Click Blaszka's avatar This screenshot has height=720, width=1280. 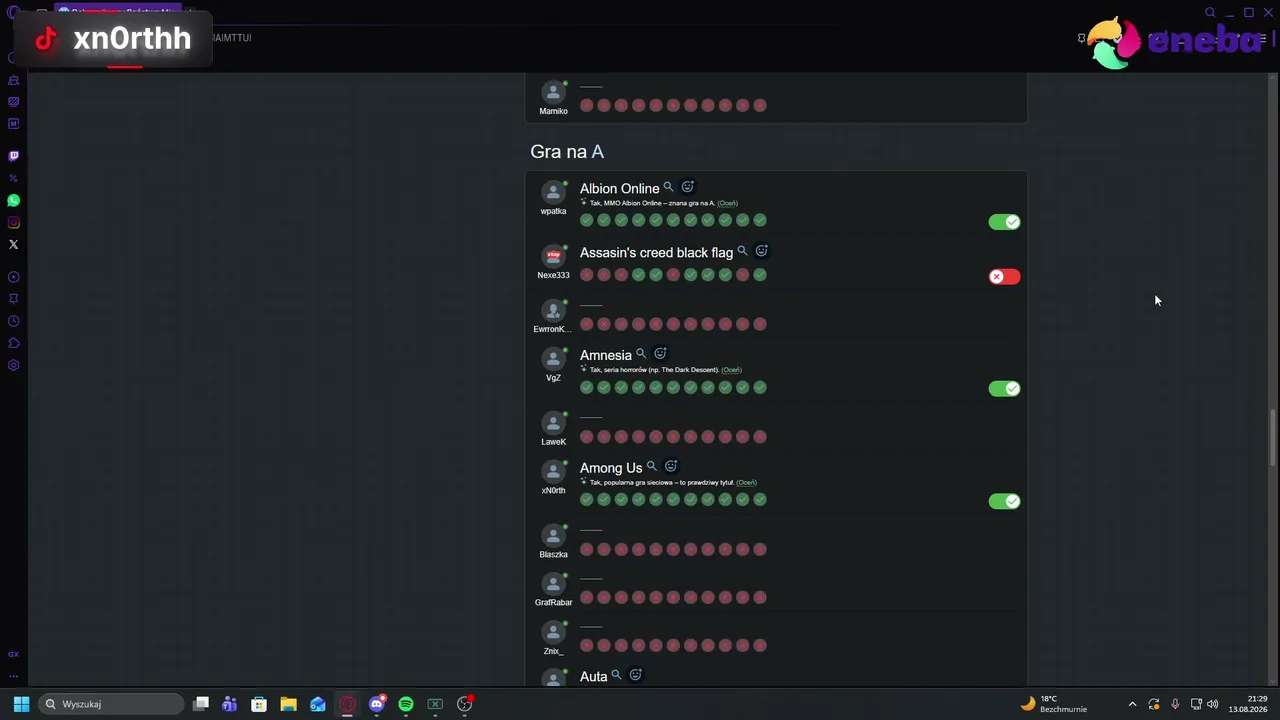click(x=553, y=535)
